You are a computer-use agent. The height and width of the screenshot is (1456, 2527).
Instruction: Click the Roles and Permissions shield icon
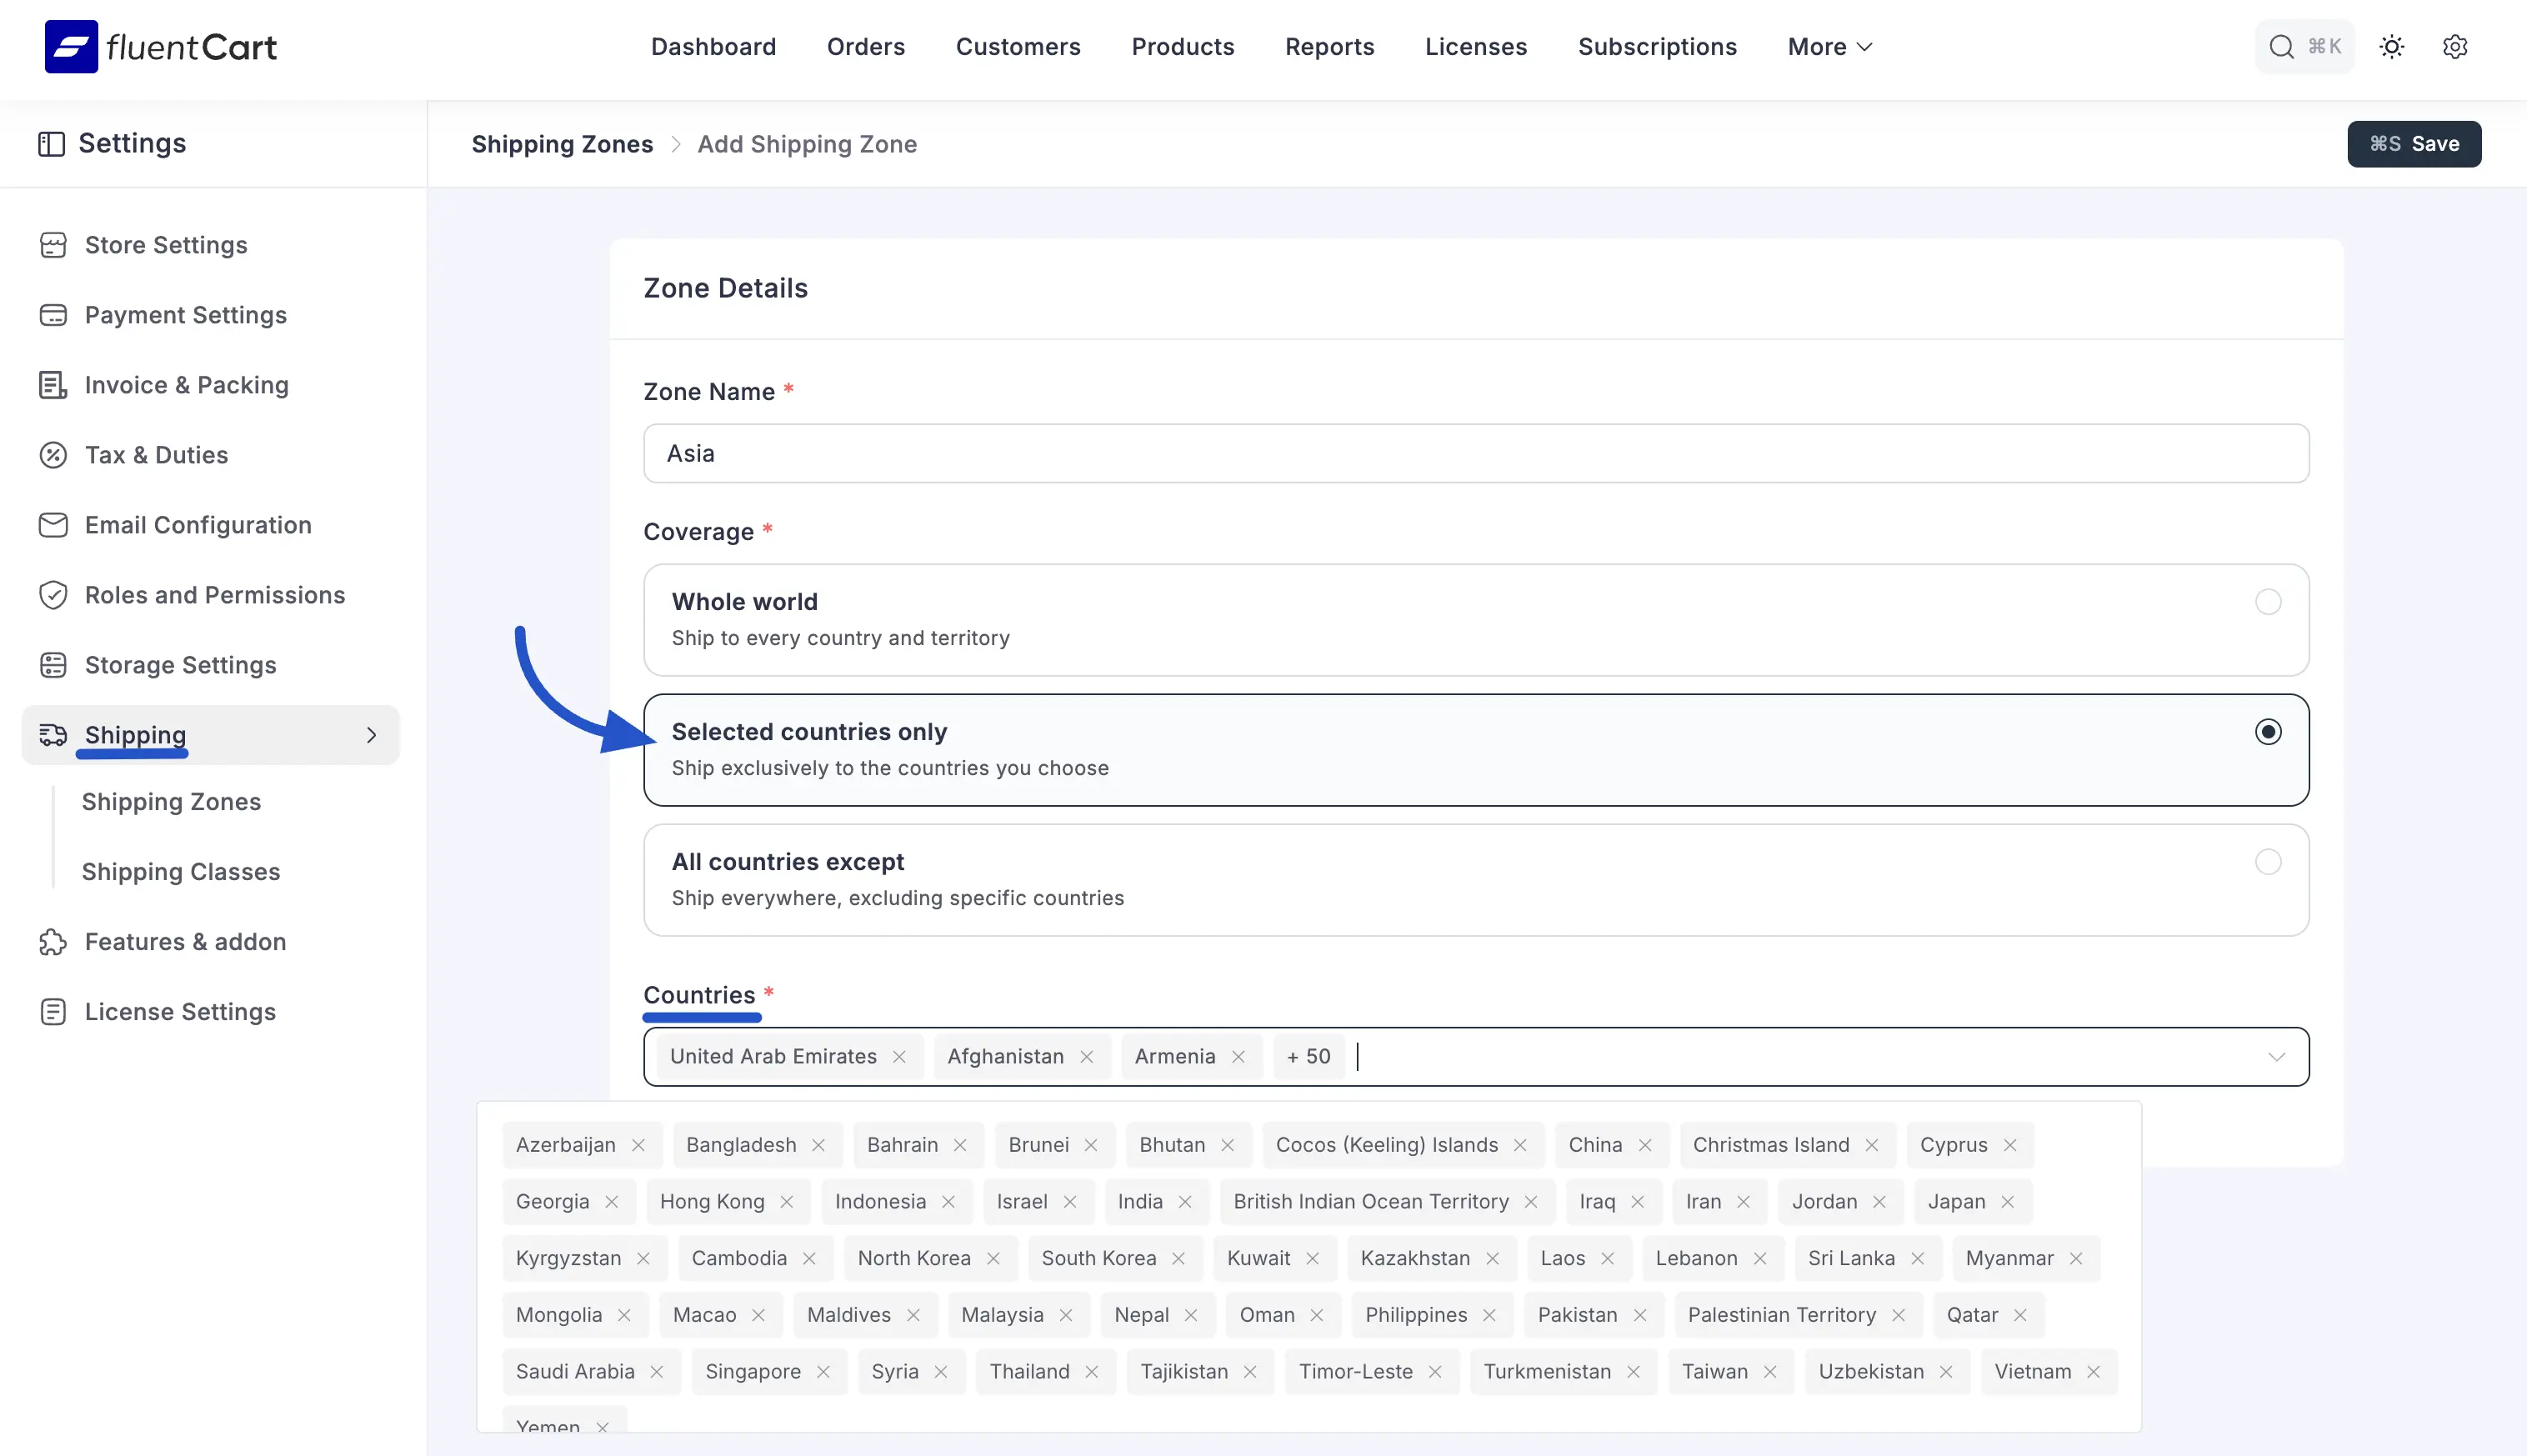pyautogui.click(x=53, y=595)
